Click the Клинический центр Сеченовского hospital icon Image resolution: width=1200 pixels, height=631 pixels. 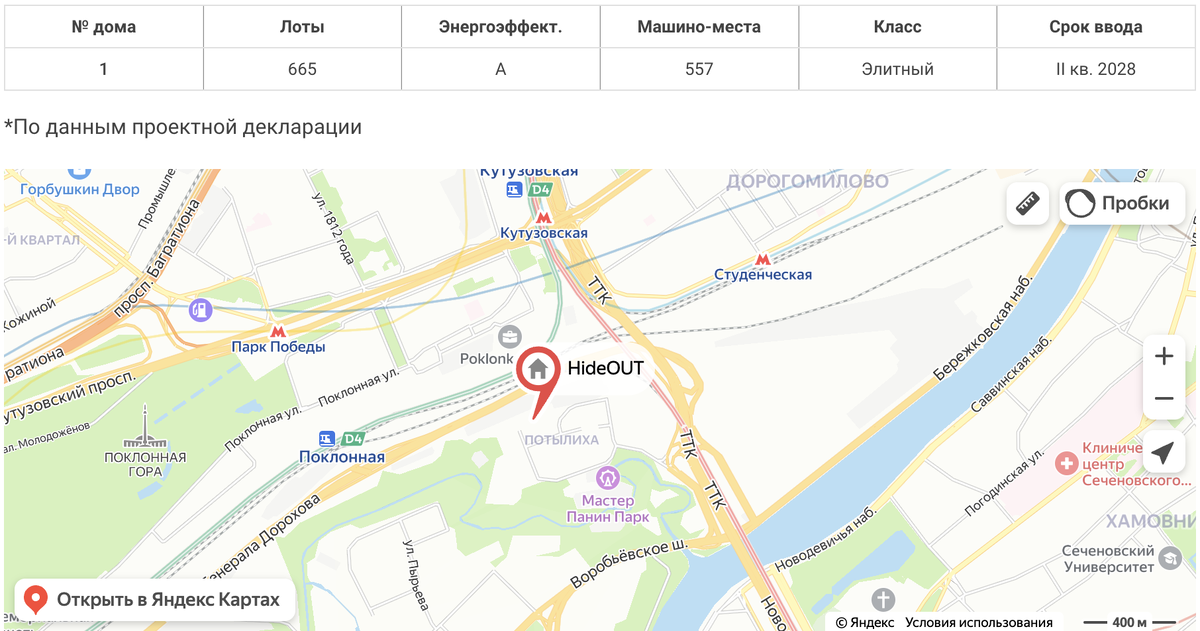point(1067,463)
